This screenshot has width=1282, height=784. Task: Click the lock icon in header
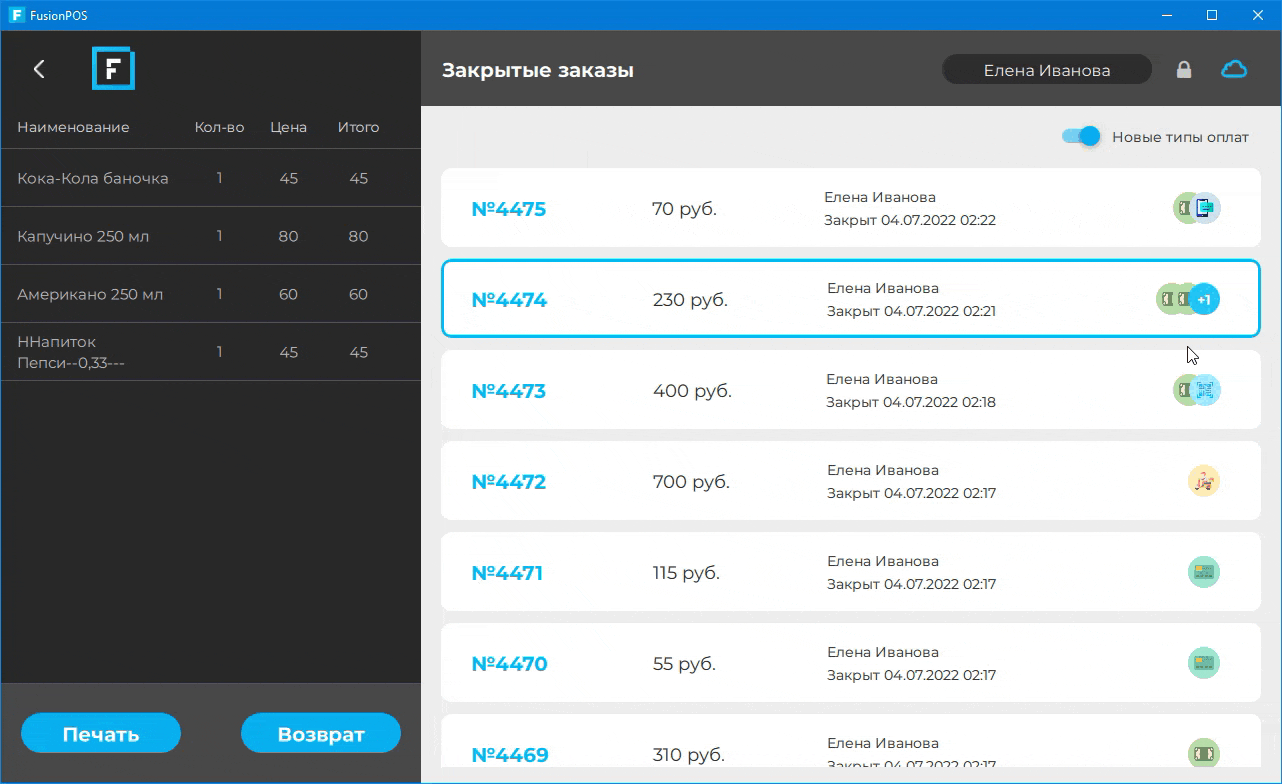click(x=1184, y=70)
